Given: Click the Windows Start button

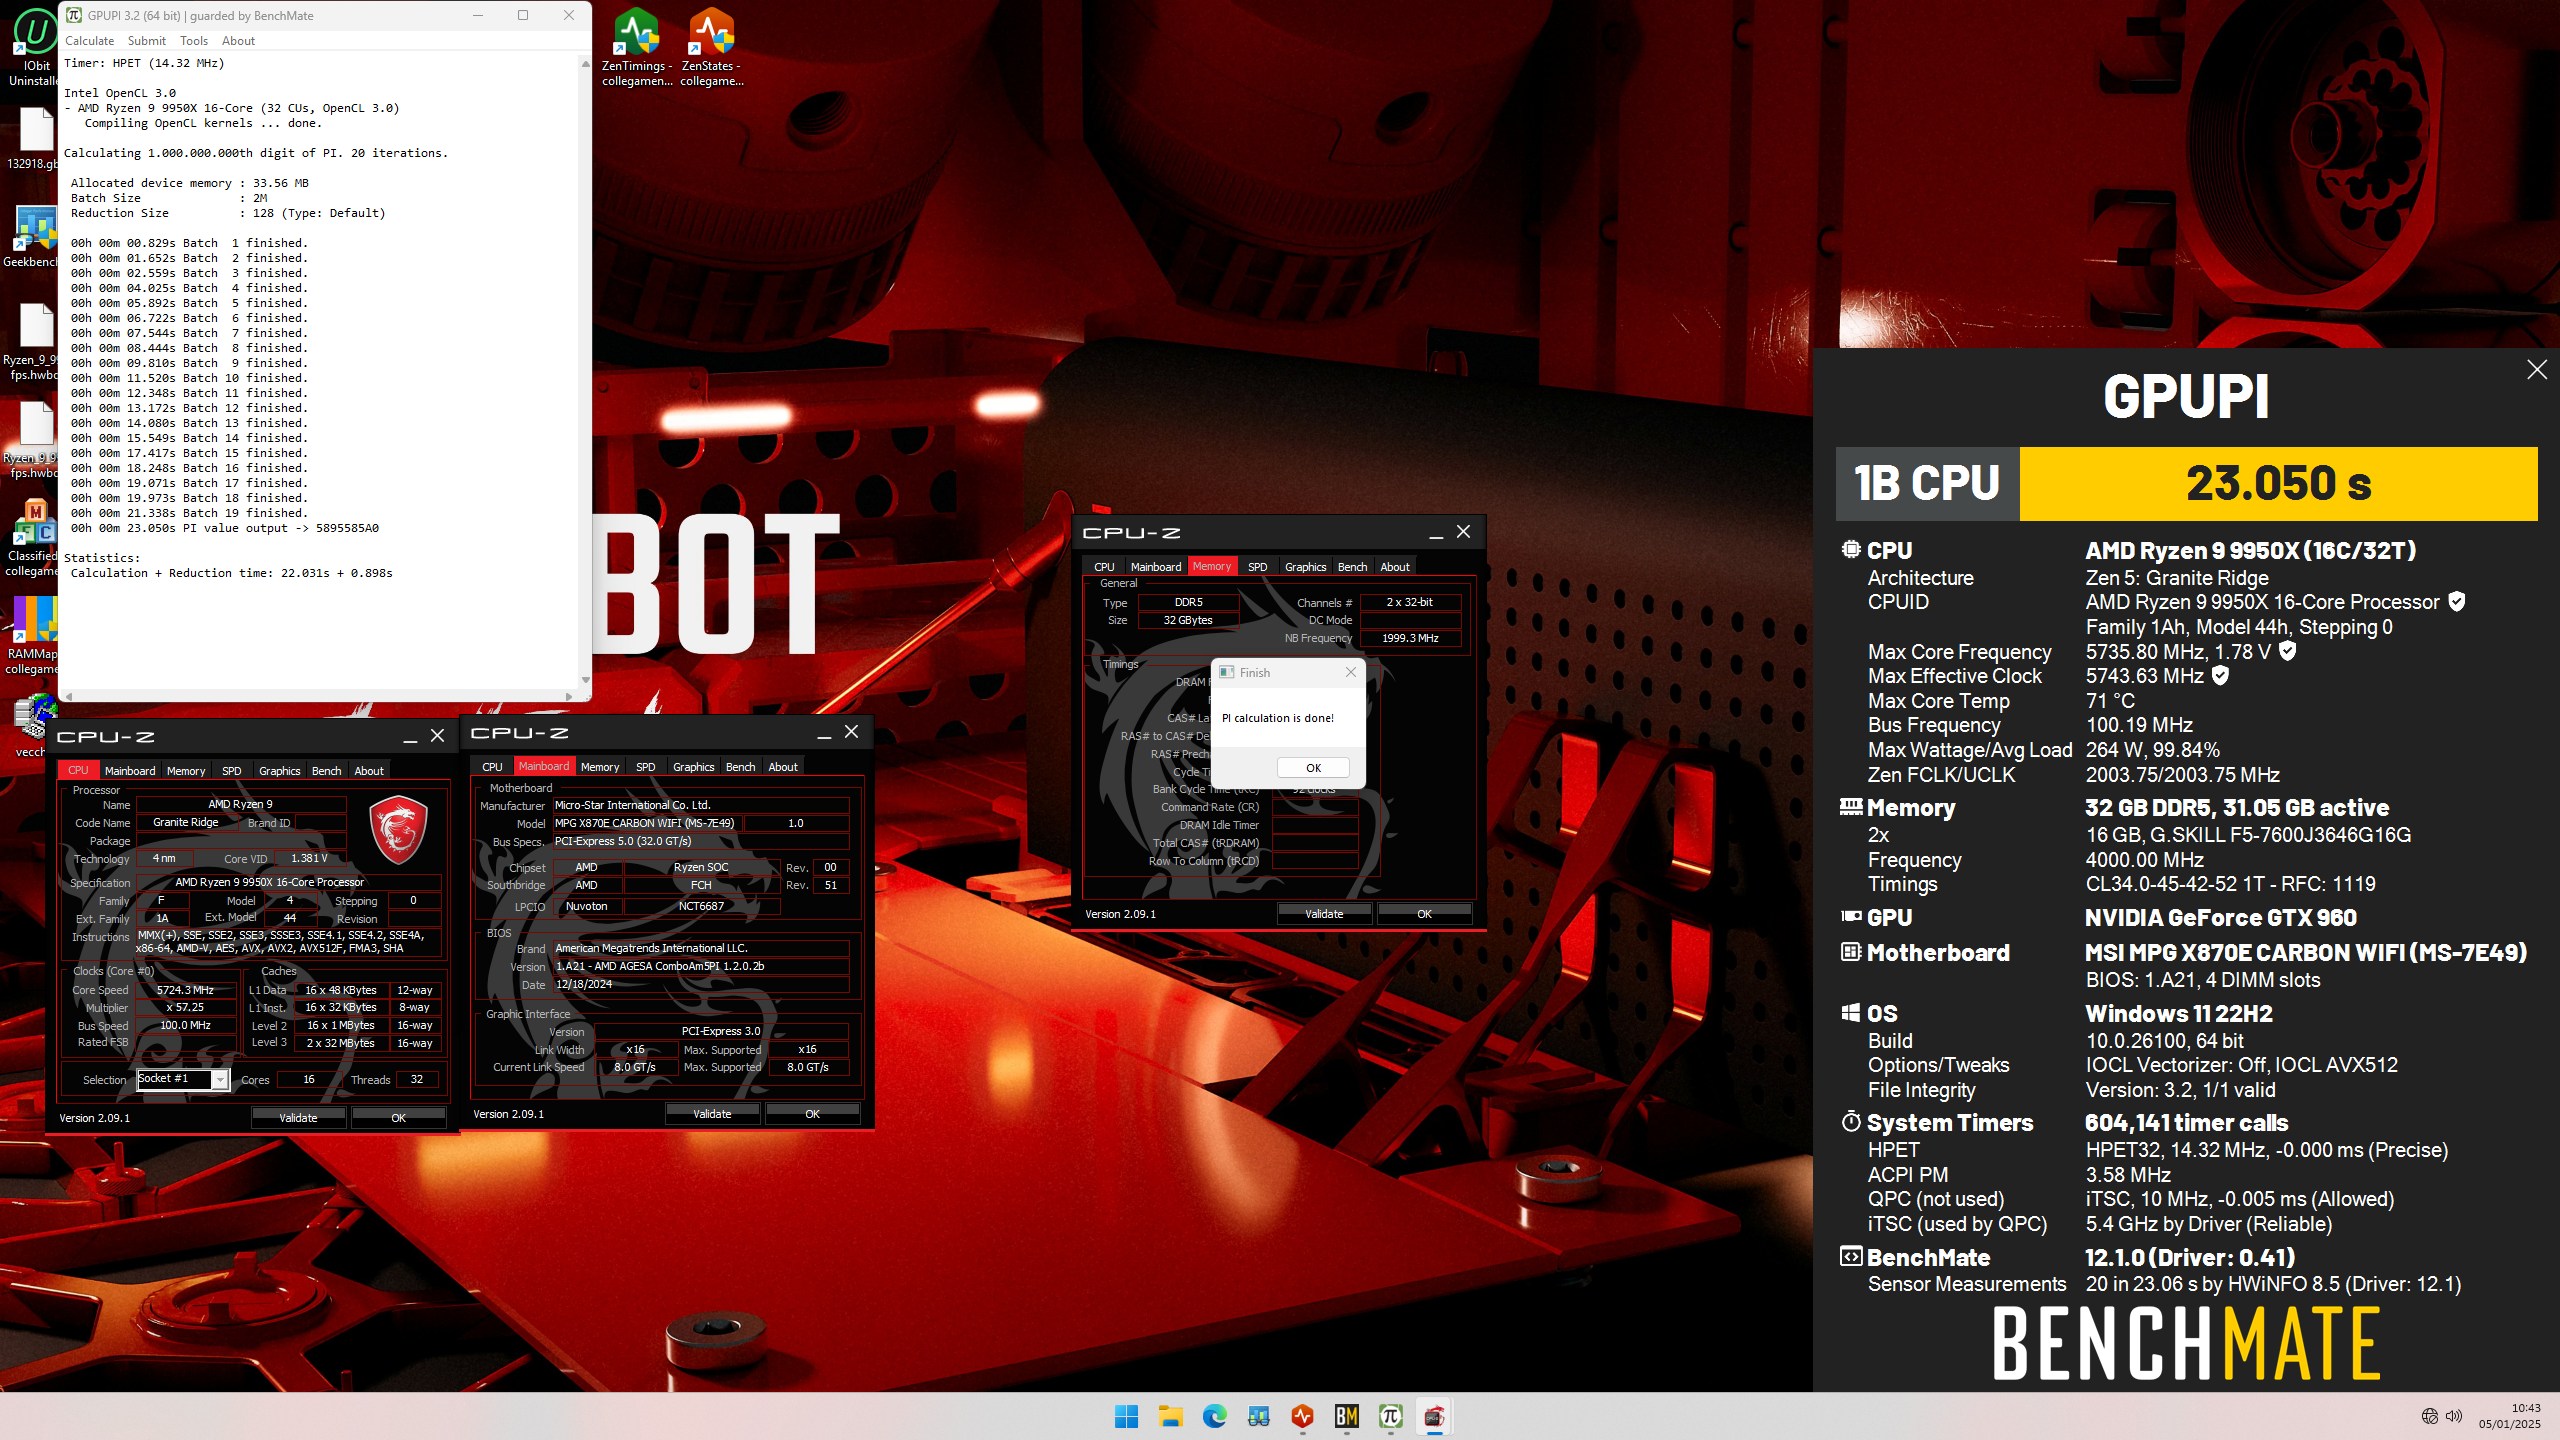Looking at the screenshot, I should [x=1126, y=1416].
